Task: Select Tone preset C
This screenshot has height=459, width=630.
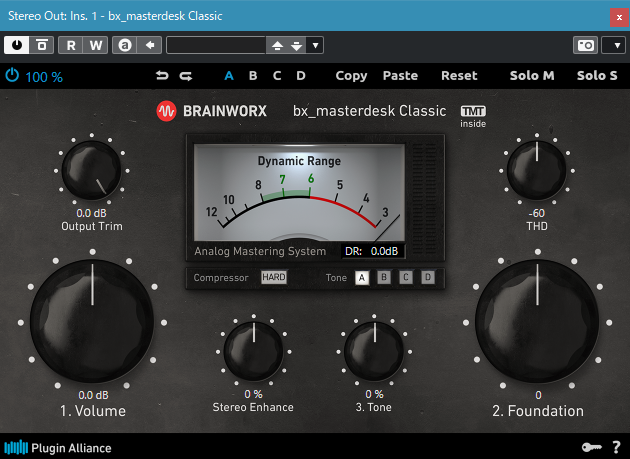Action: coord(406,277)
